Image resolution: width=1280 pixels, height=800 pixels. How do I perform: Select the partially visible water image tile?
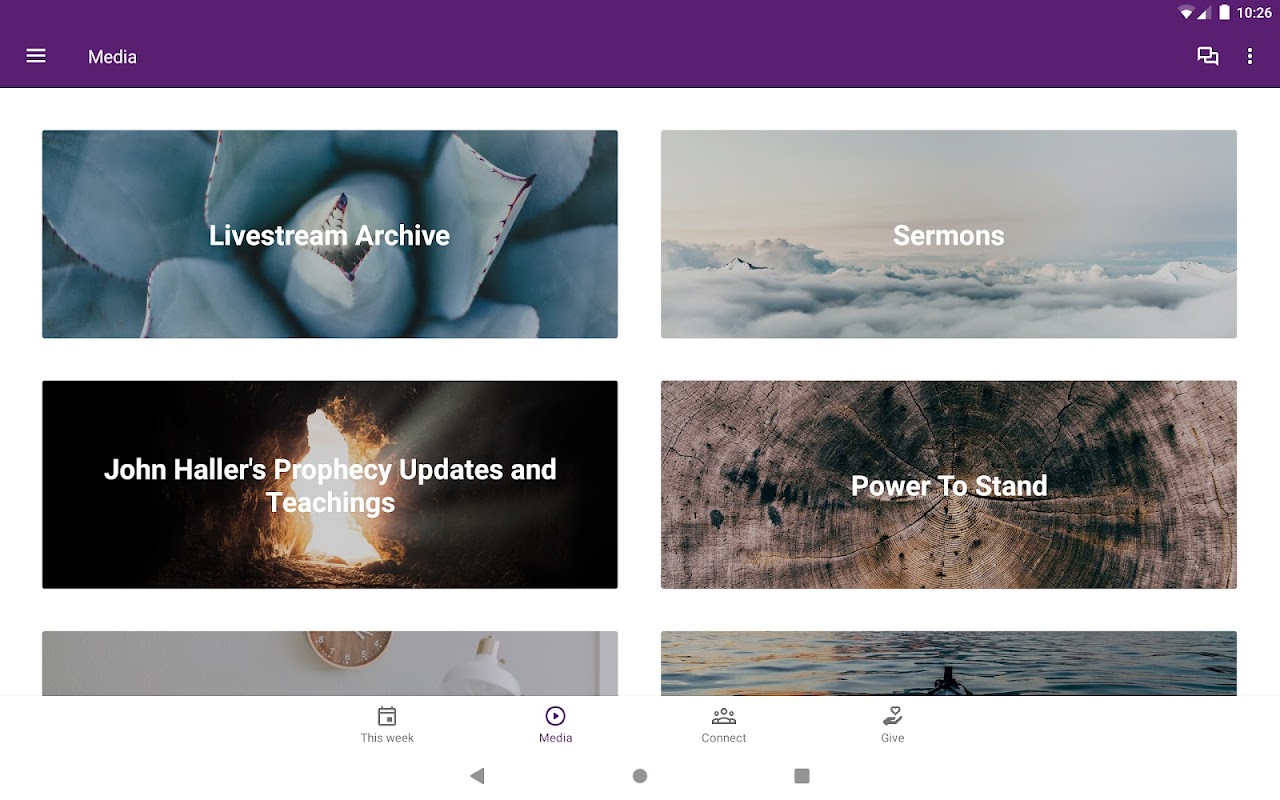click(x=949, y=663)
